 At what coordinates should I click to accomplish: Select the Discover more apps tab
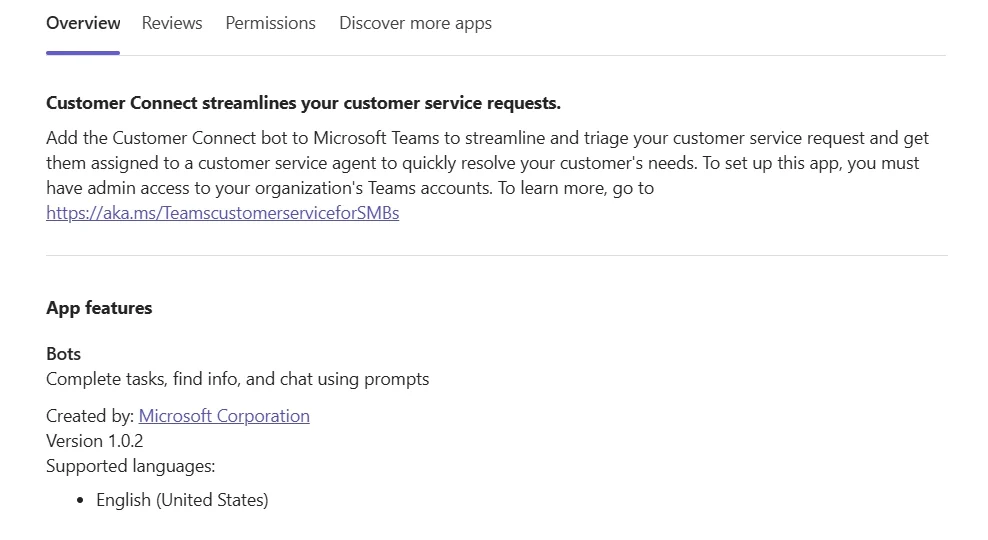coord(415,23)
